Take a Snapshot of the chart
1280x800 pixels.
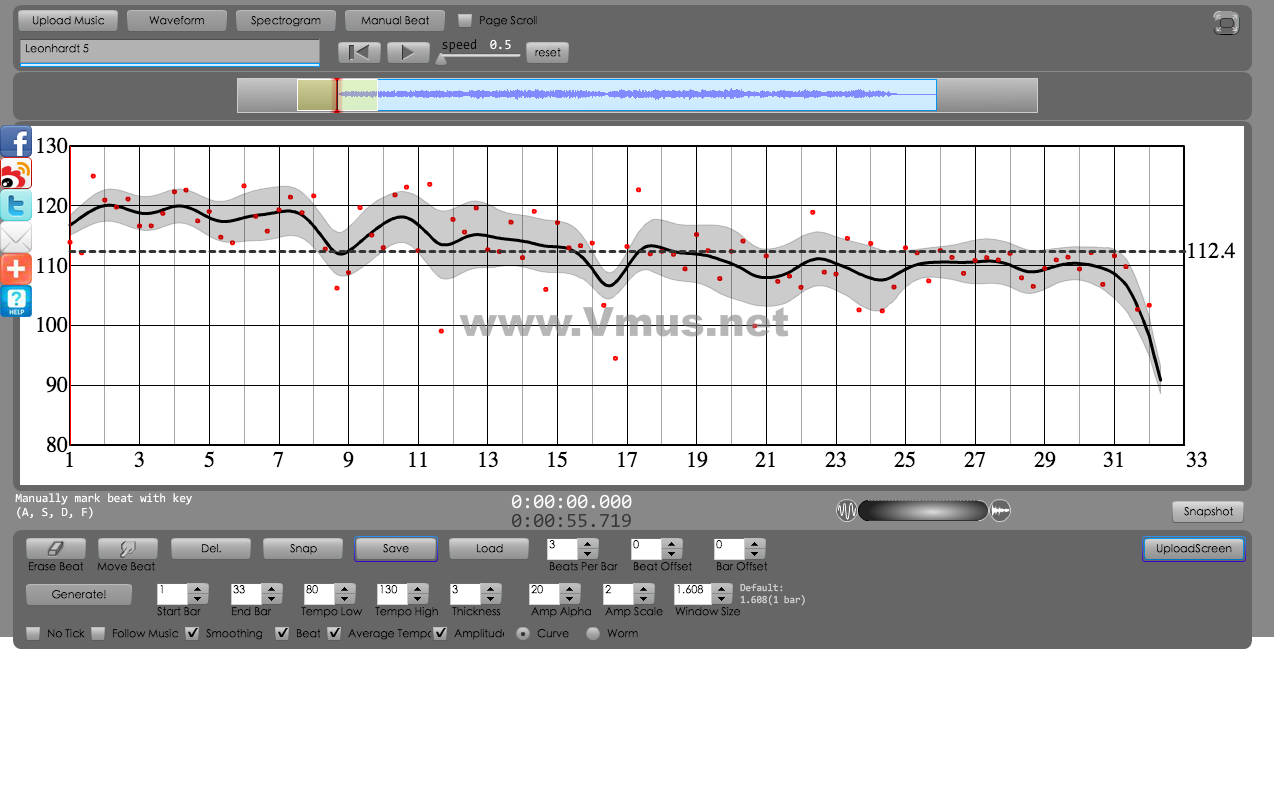click(1208, 511)
